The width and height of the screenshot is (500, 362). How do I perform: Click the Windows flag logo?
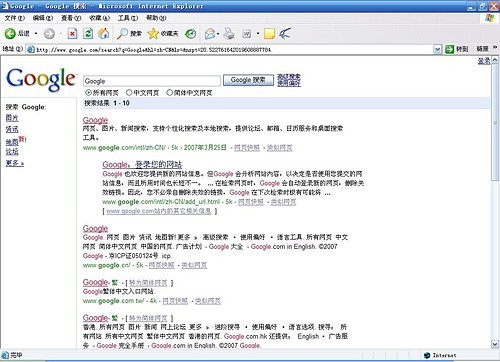[x=489, y=18]
